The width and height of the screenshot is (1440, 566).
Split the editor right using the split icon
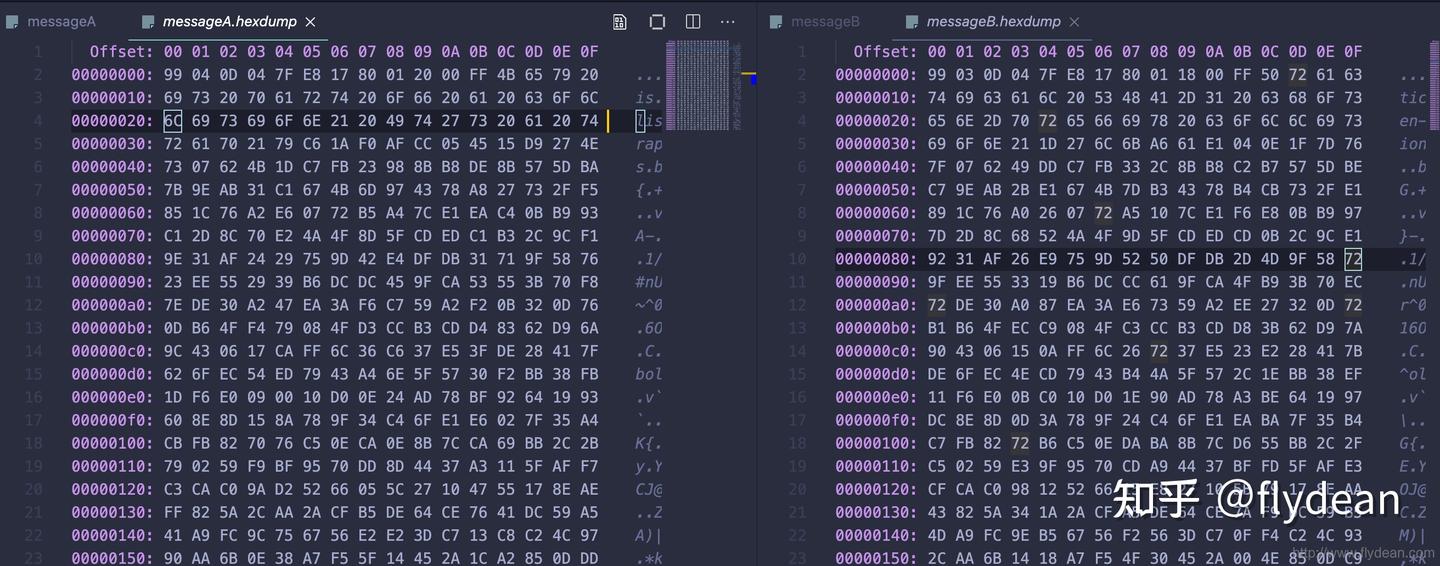tap(693, 22)
